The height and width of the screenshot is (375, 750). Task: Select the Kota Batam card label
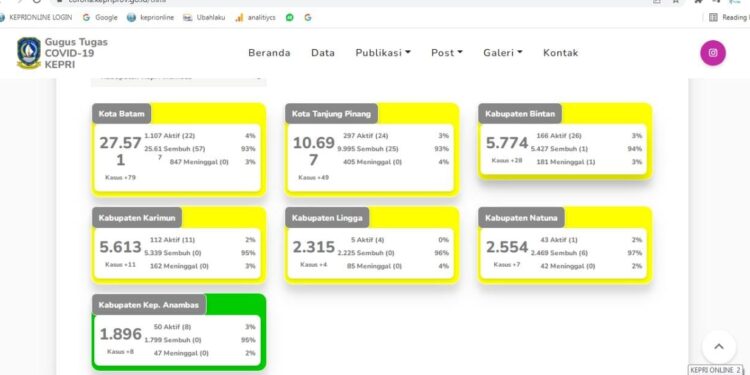[121, 114]
